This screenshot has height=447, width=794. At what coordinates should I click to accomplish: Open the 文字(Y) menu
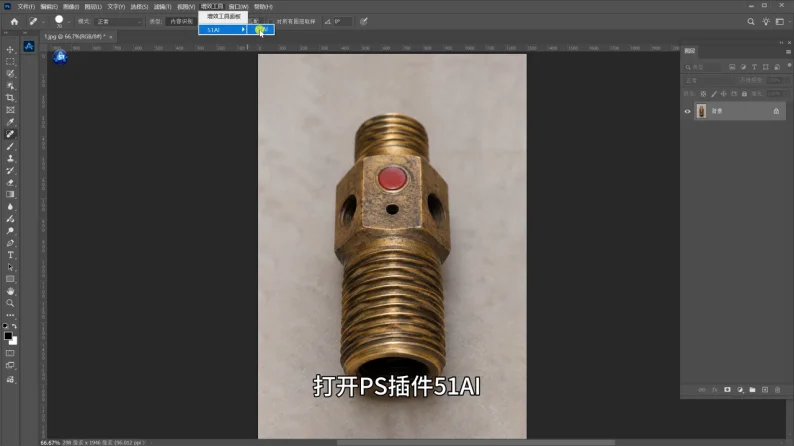(x=115, y=7)
